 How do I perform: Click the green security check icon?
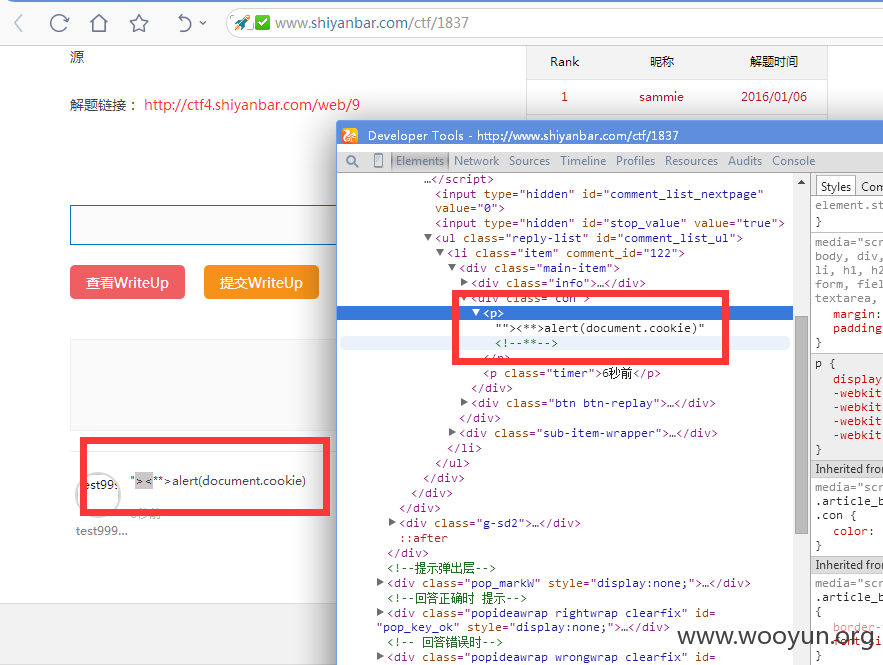pyautogui.click(x=262, y=23)
